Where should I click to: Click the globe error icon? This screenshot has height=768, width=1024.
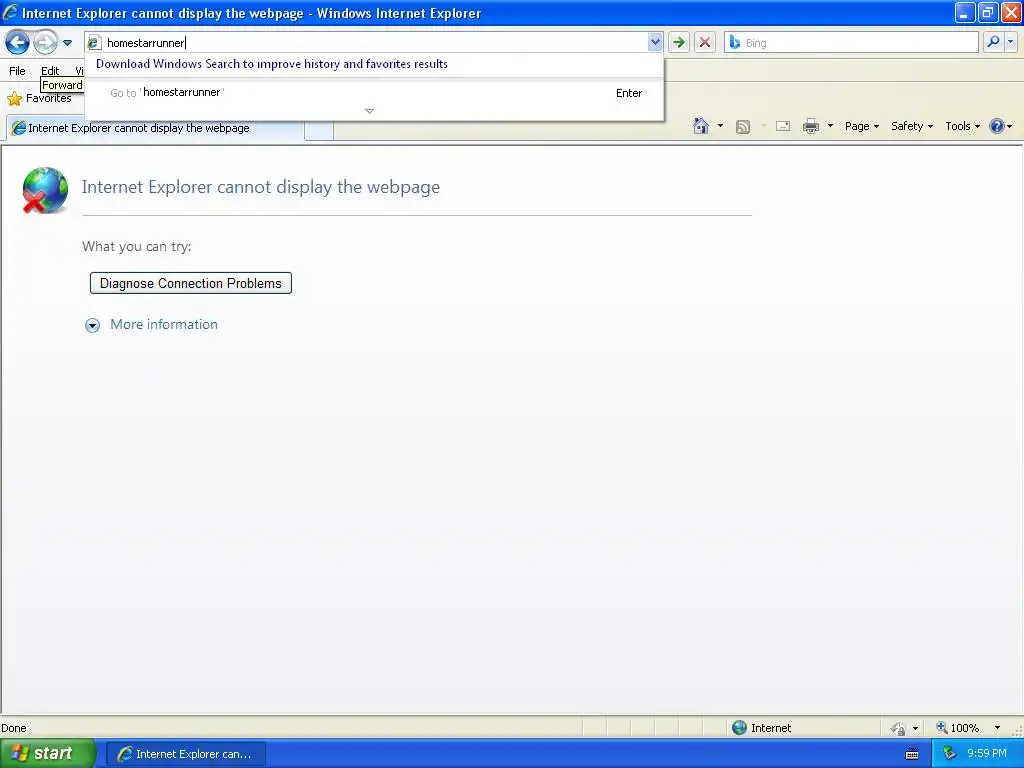[x=44, y=190]
